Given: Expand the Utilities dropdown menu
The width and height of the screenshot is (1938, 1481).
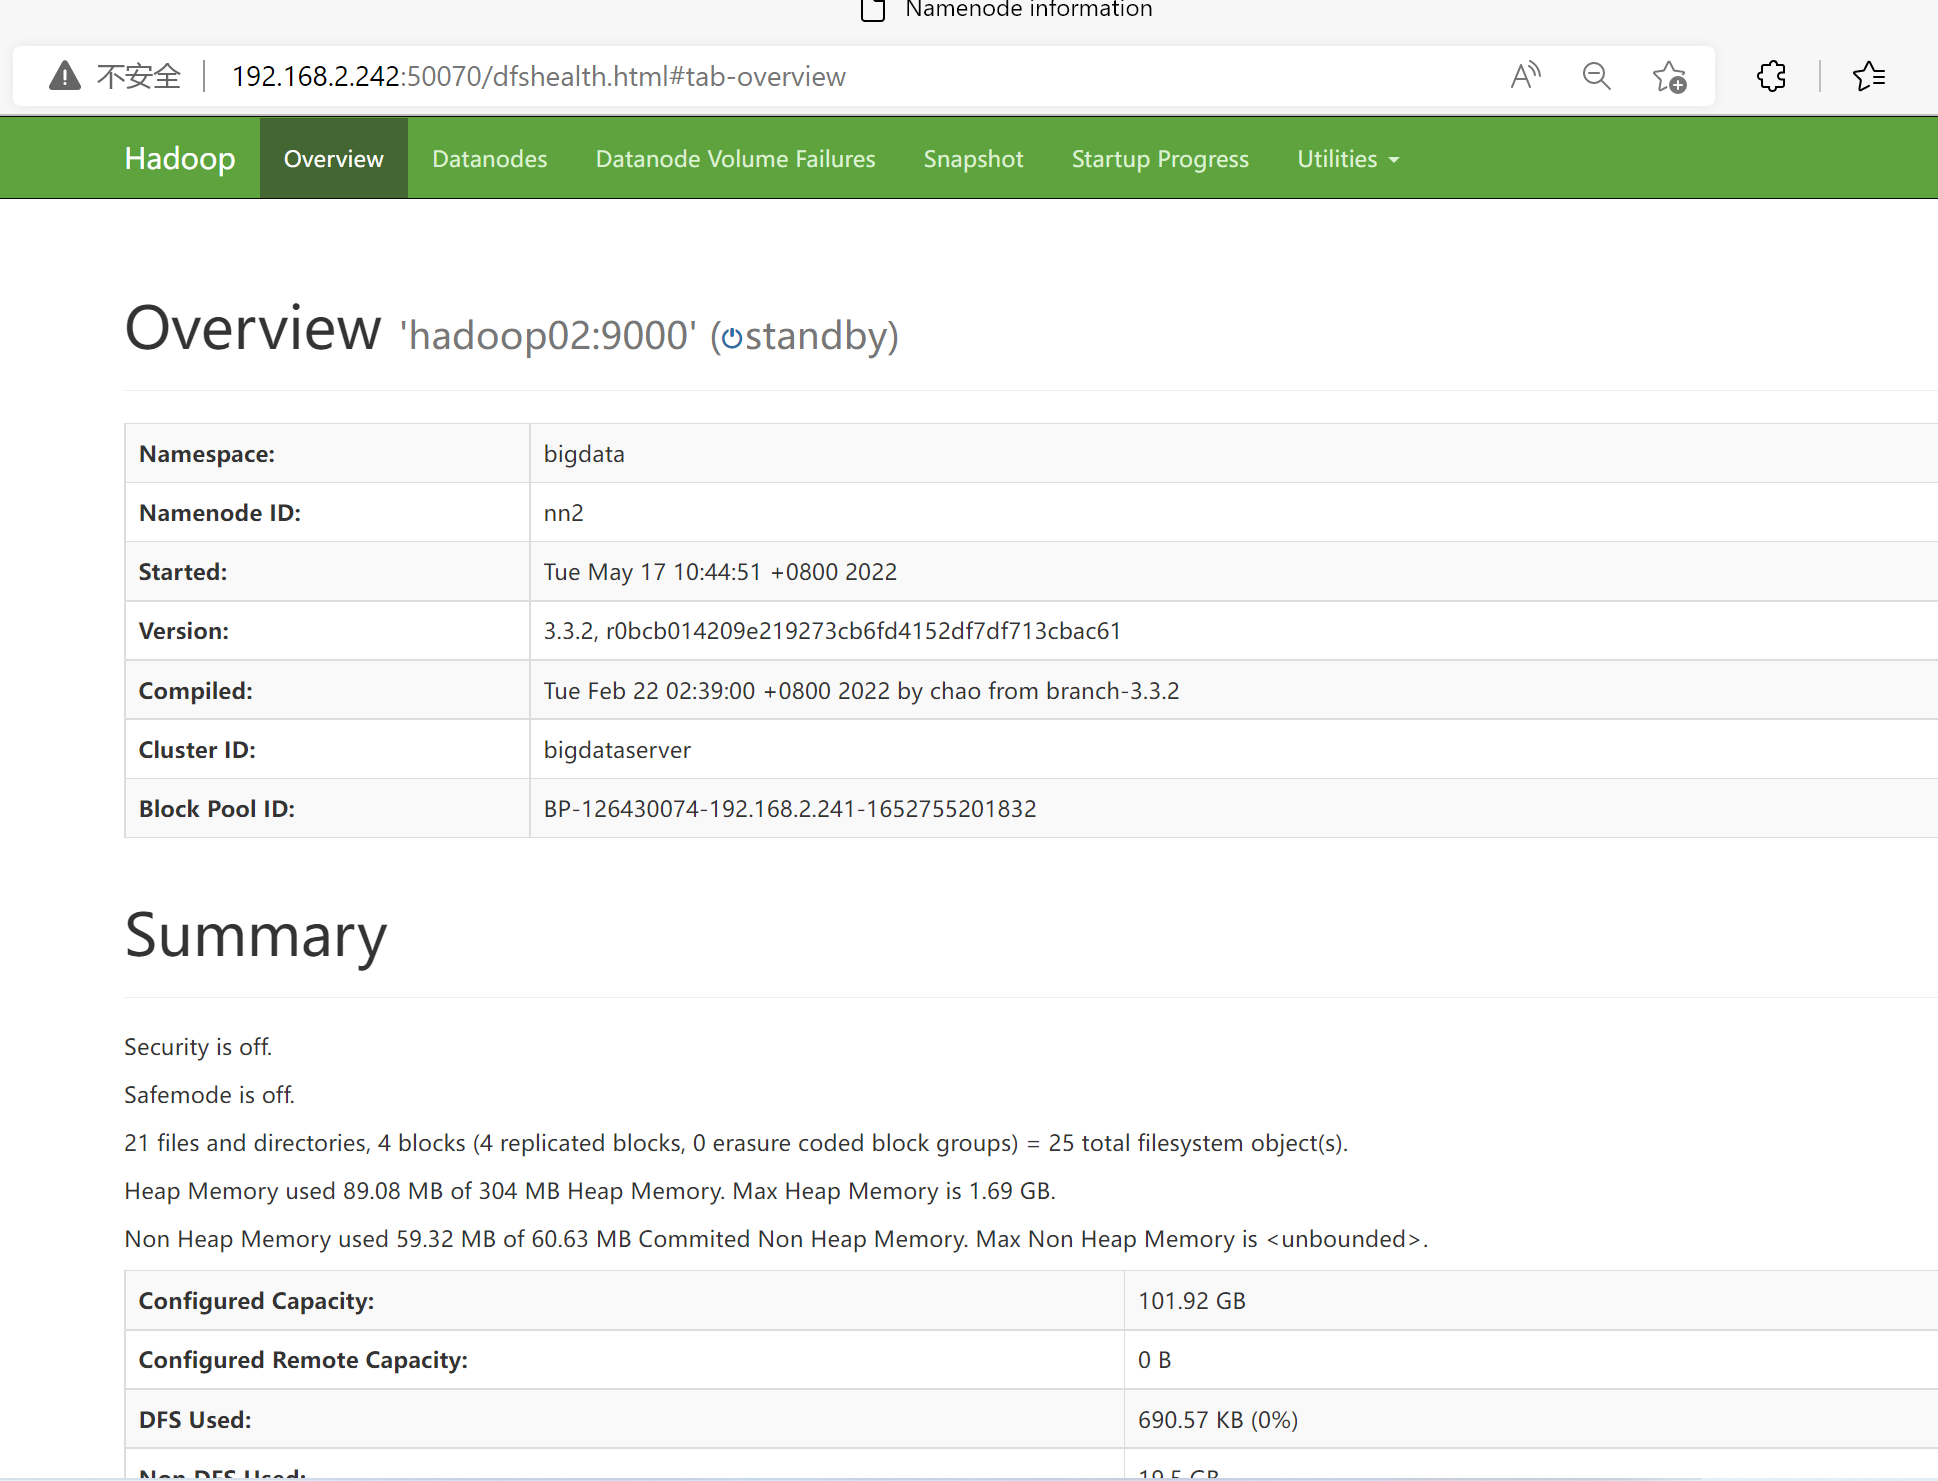Looking at the screenshot, I should (1347, 159).
